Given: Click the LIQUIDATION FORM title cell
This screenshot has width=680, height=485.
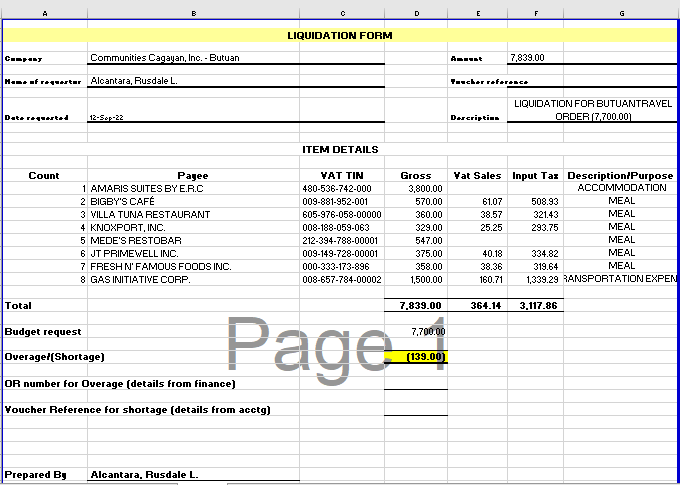Looking at the screenshot, I should pyautogui.click(x=340, y=36).
